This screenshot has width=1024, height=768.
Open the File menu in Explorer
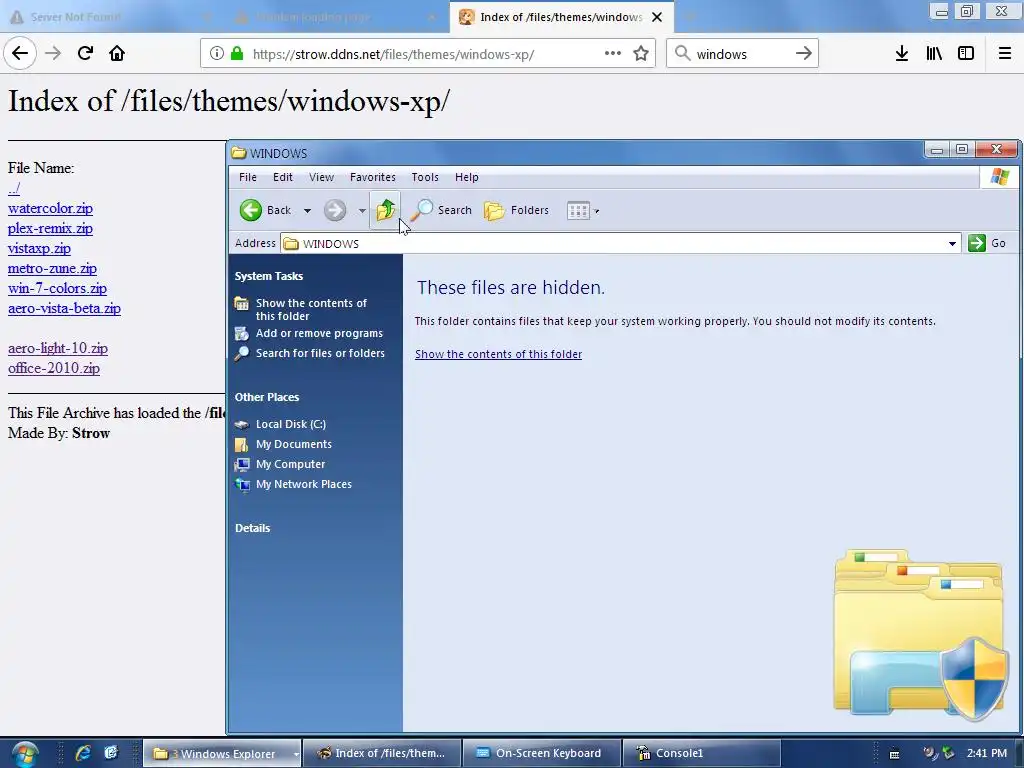(248, 177)
